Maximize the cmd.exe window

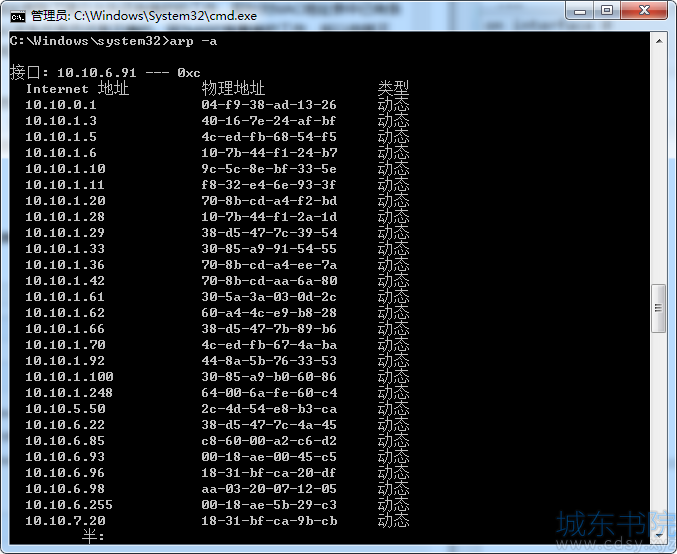click(x=607, y=11)
